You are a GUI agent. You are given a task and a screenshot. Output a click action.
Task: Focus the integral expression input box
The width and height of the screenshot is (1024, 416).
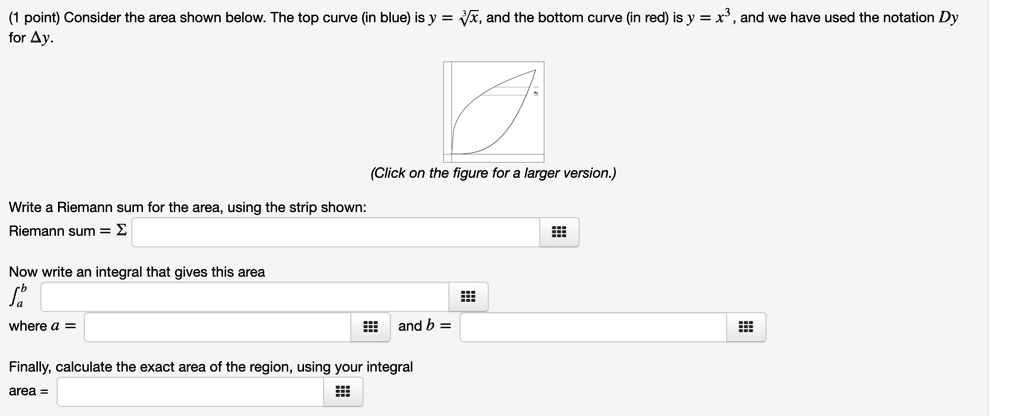point(245,296)
